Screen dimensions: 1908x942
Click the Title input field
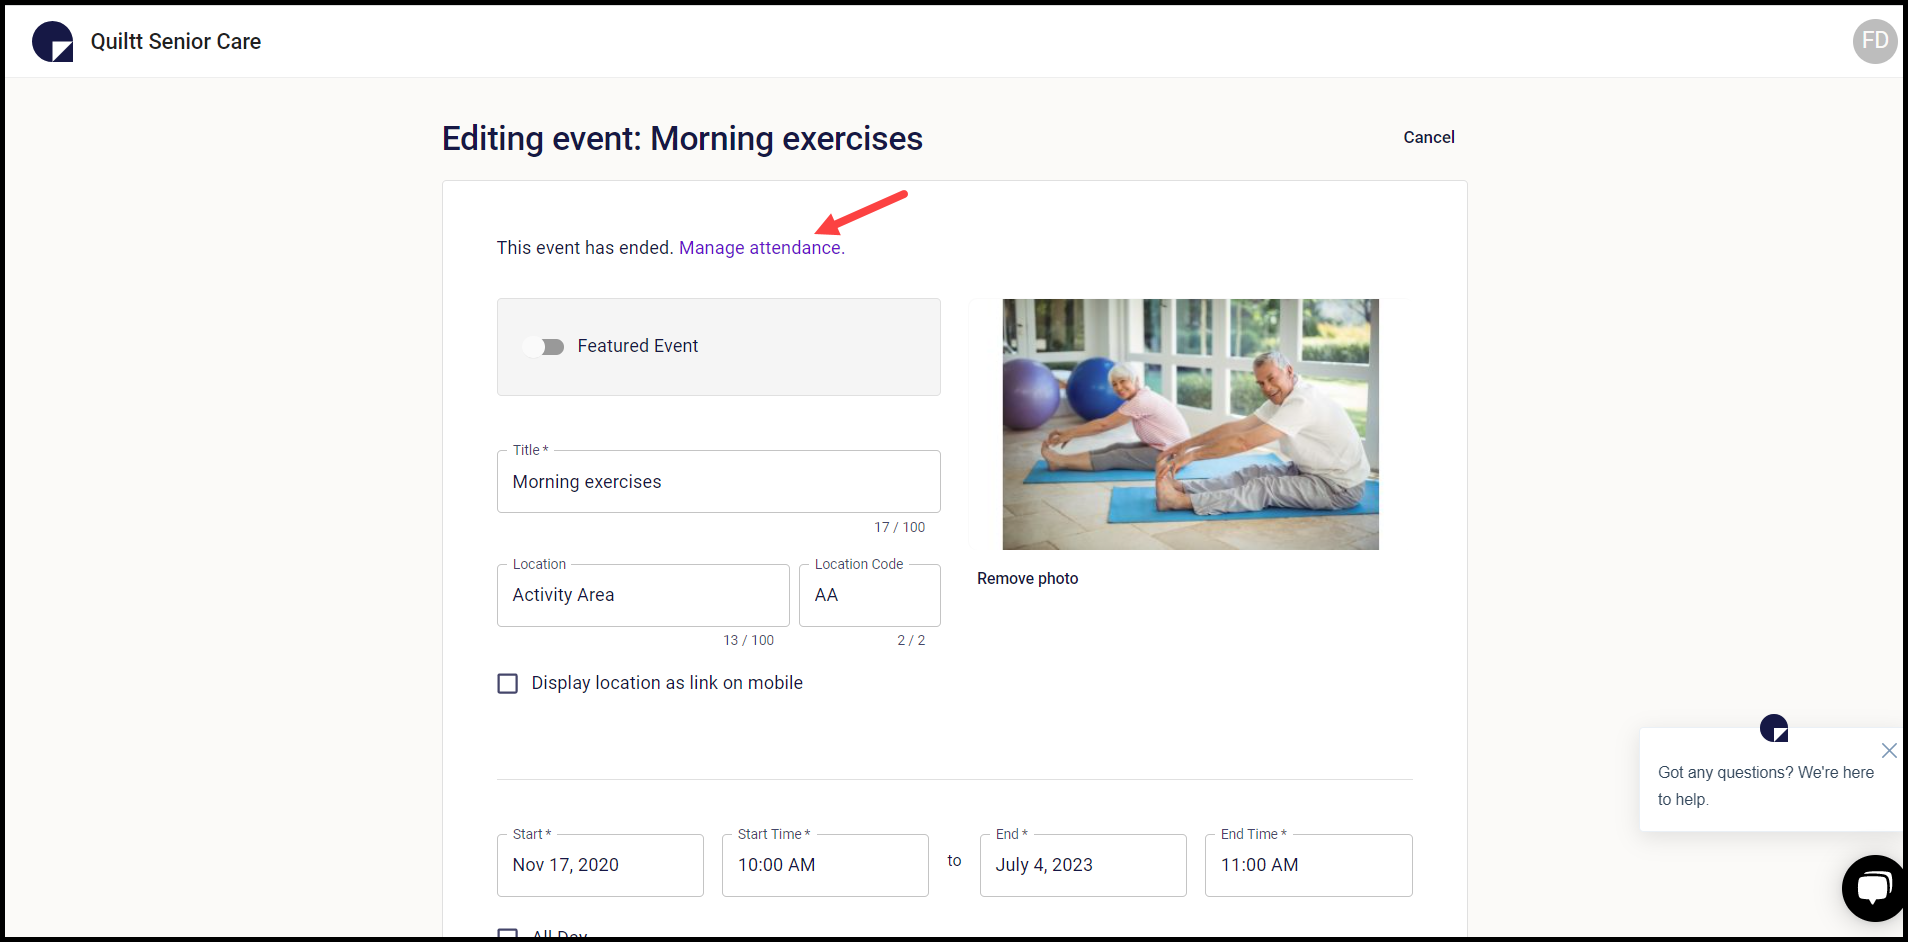coord(718,481)
